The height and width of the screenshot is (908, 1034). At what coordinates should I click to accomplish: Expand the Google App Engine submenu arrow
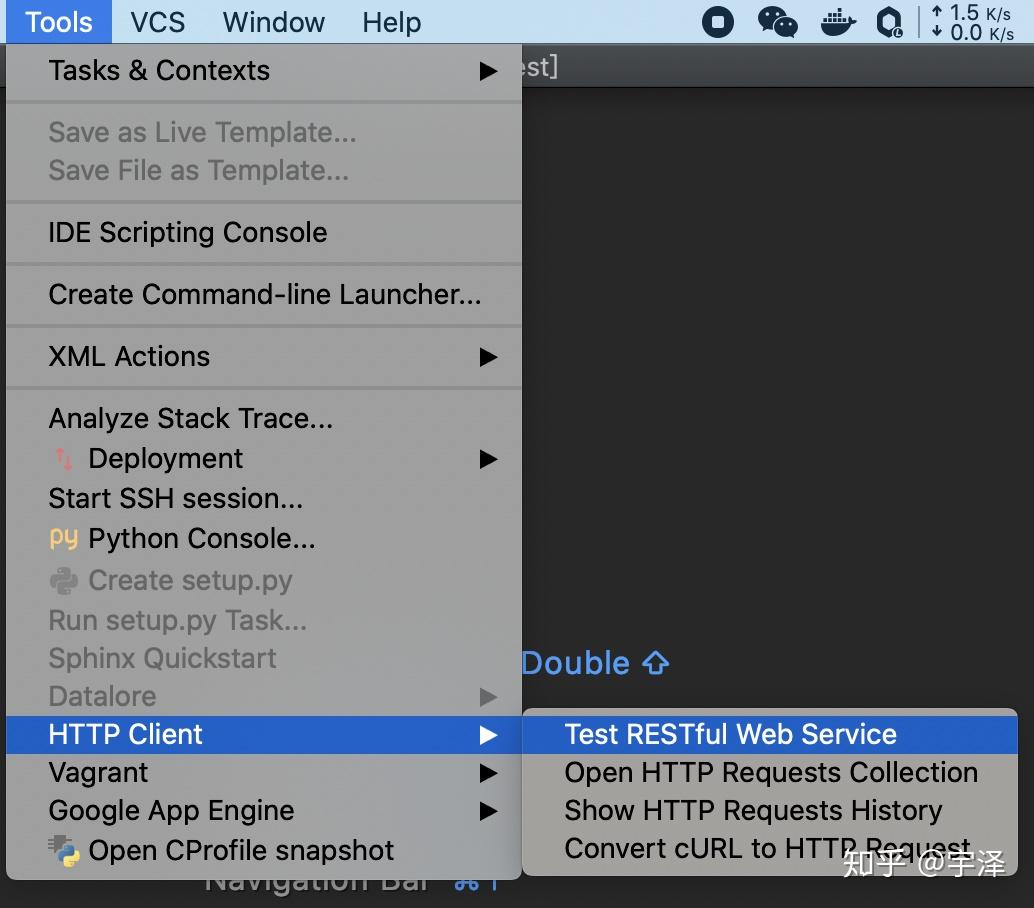[488, 811]
